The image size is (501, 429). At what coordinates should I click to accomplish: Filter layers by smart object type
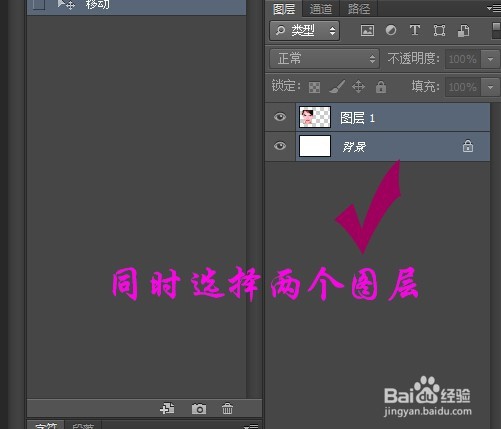[x=464, y=31]
